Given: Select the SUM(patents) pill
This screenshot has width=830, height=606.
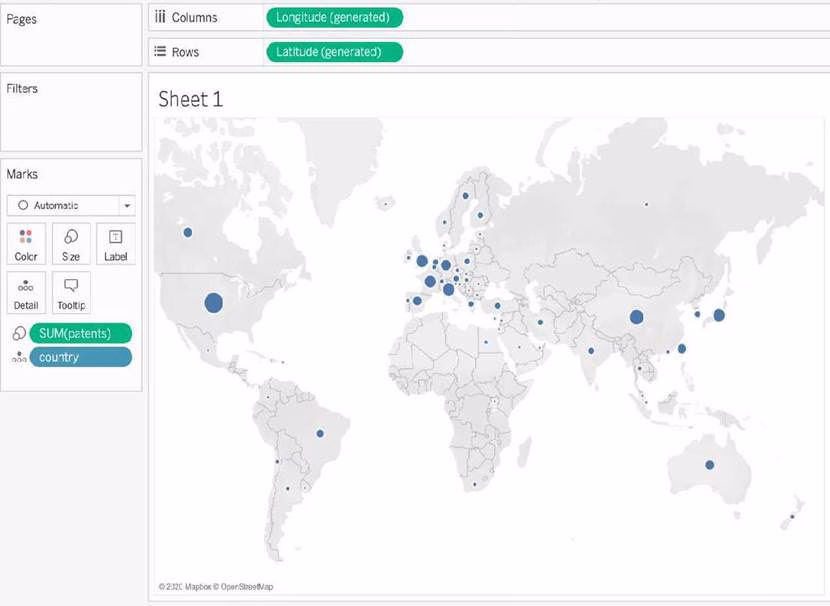Looking at the screenshot, I should 81,334.
